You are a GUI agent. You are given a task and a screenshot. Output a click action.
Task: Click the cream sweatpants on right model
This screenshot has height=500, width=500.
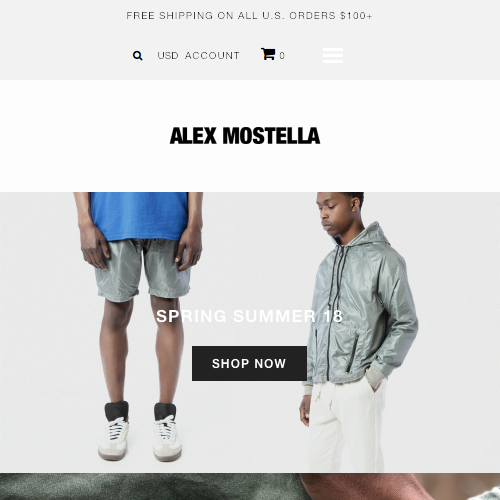347,427
